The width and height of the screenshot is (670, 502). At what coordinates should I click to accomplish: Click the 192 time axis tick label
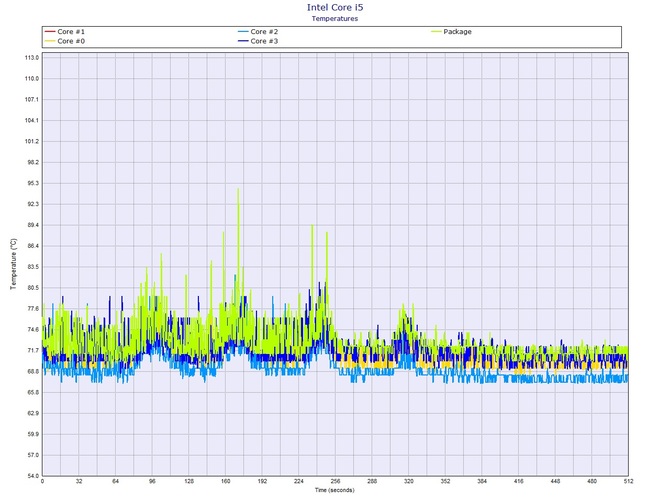click(262, 481)
